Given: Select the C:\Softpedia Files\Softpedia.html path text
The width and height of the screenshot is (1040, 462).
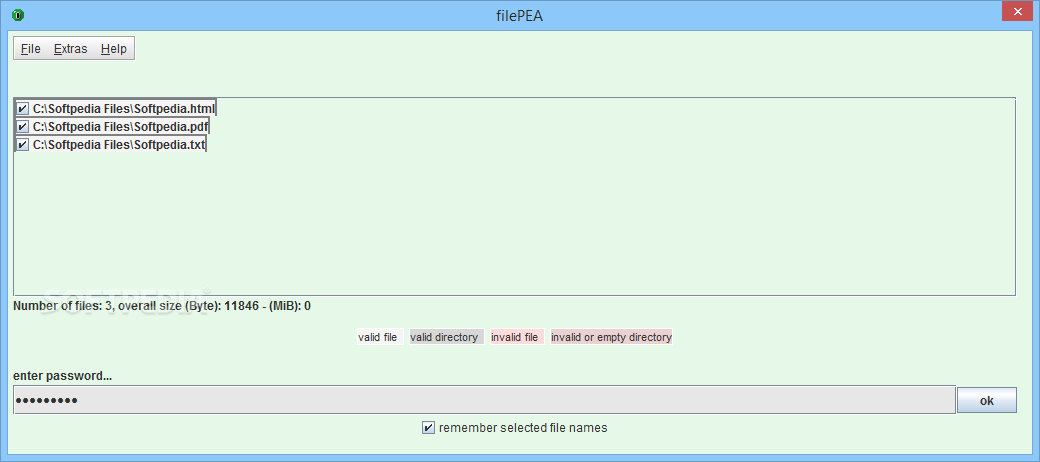Looking at the screenshot, I should point(124,108).
